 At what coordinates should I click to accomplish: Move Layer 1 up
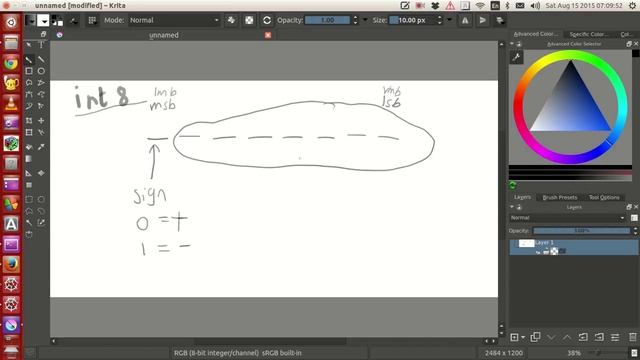(x=567, y=337)
